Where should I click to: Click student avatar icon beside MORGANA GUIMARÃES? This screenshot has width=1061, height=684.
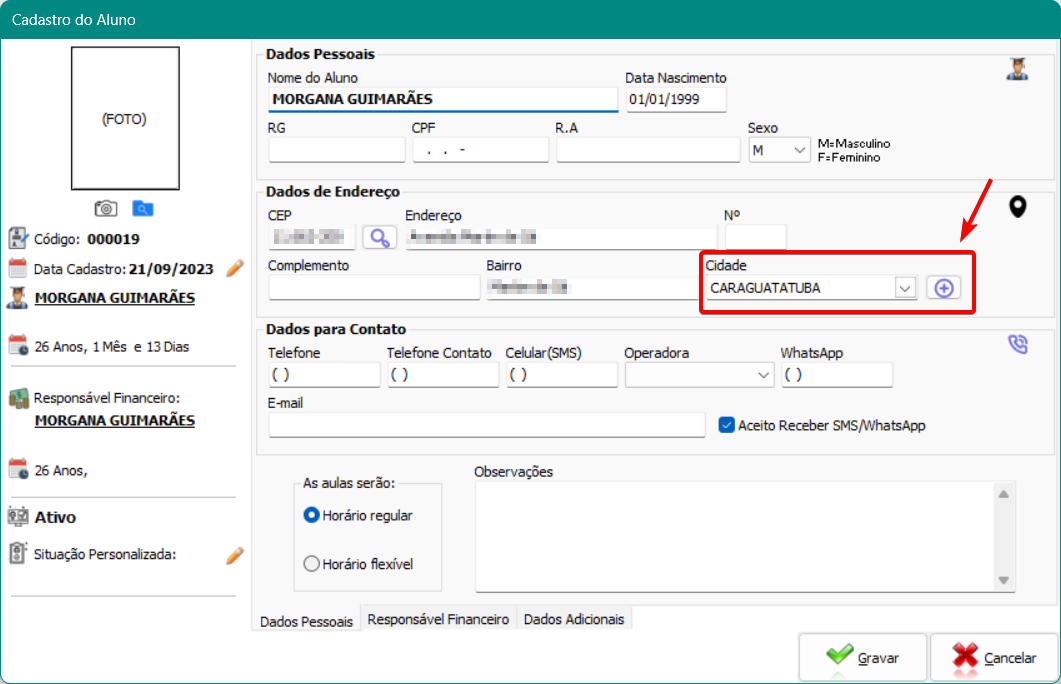(18, 298)
